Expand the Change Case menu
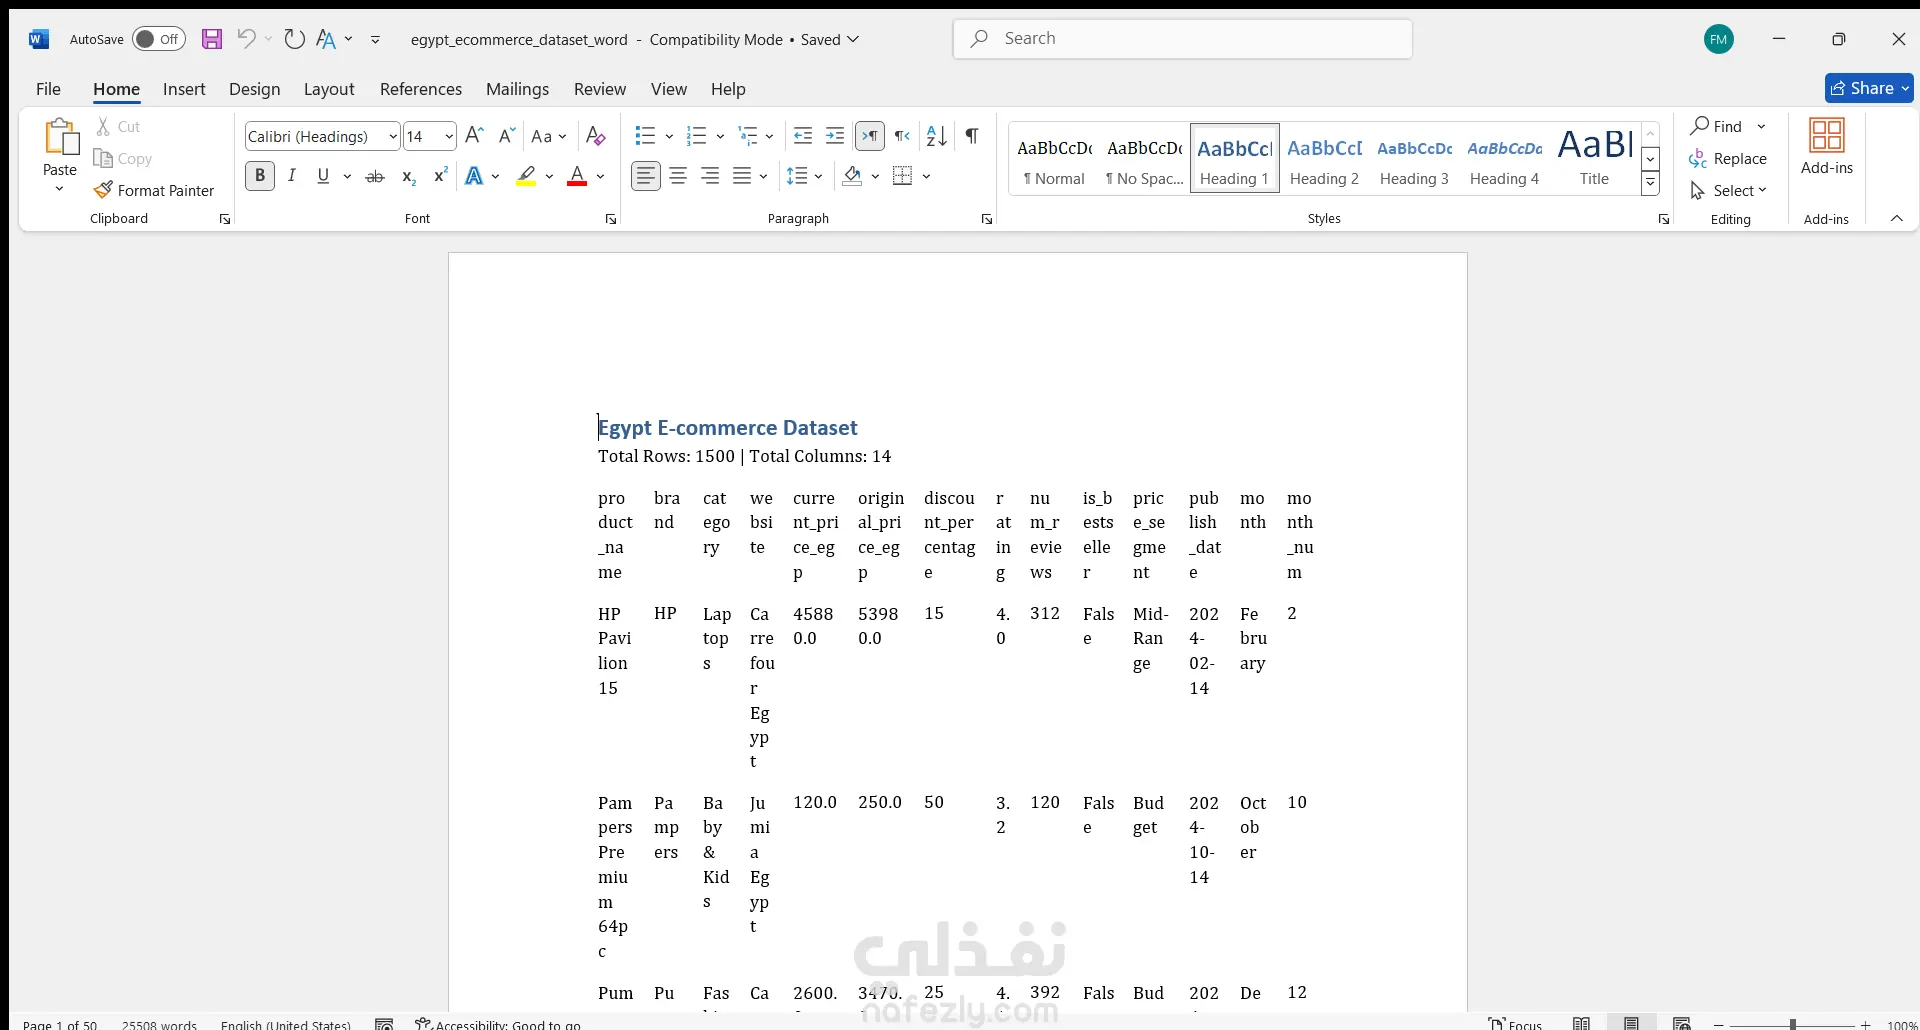The height and width of the screenshot is (1030, 1920). 549,136
